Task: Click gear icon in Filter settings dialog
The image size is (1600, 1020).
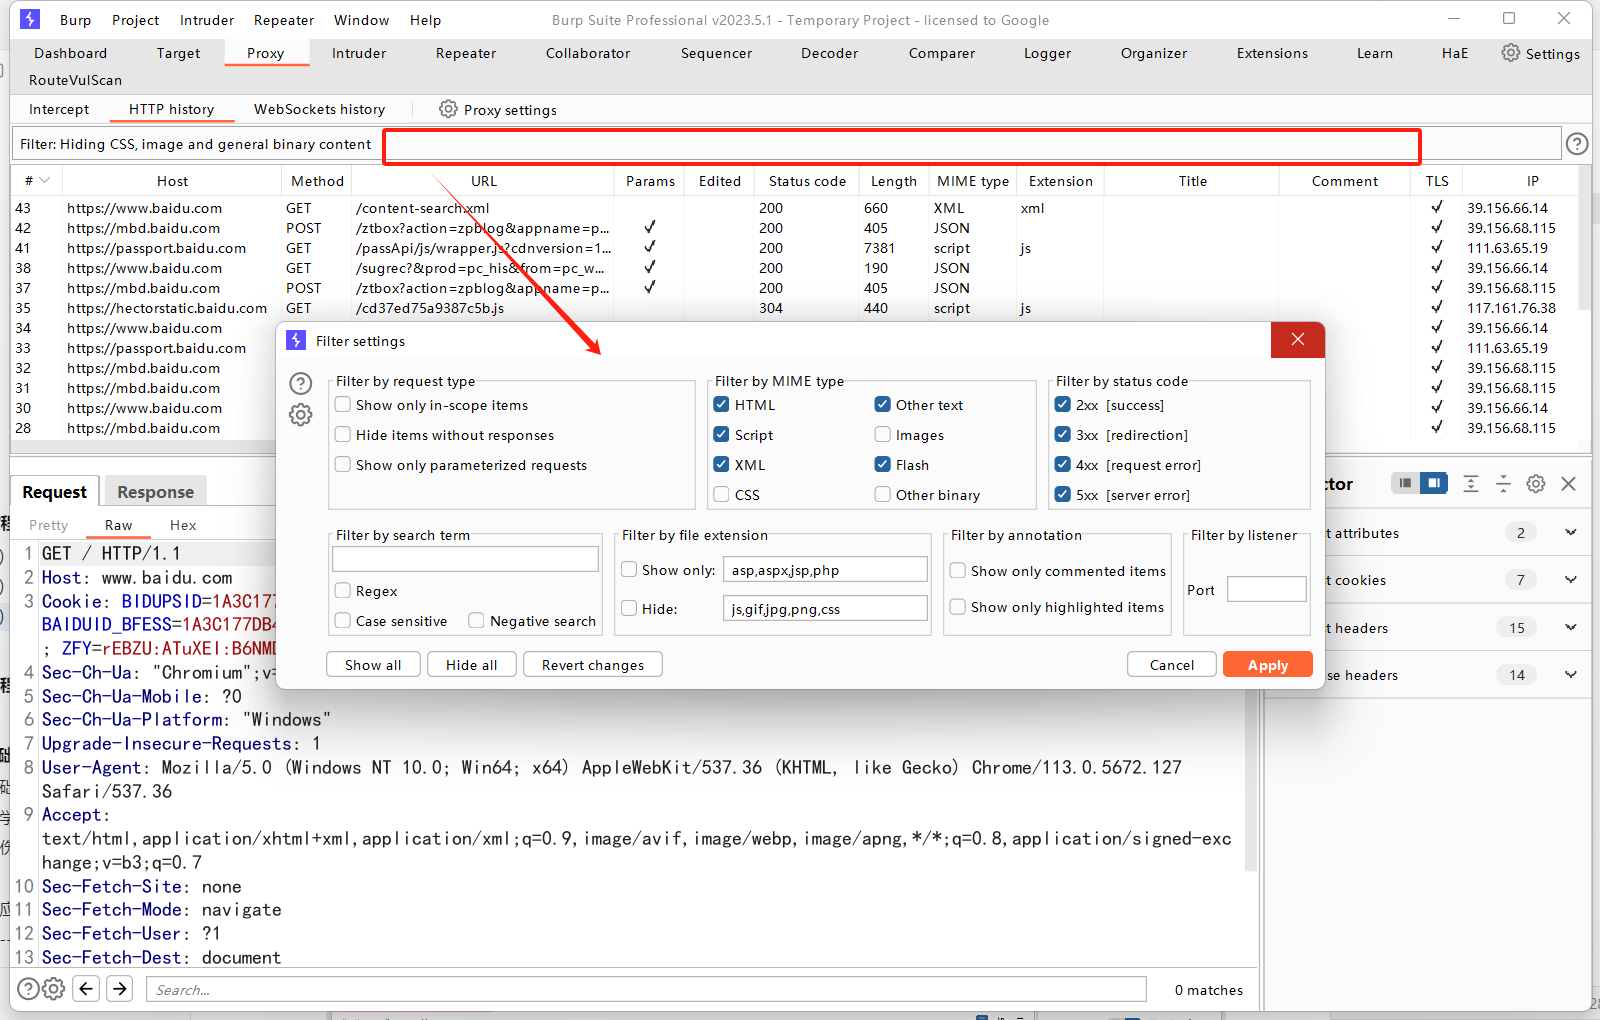Action: 300,415
